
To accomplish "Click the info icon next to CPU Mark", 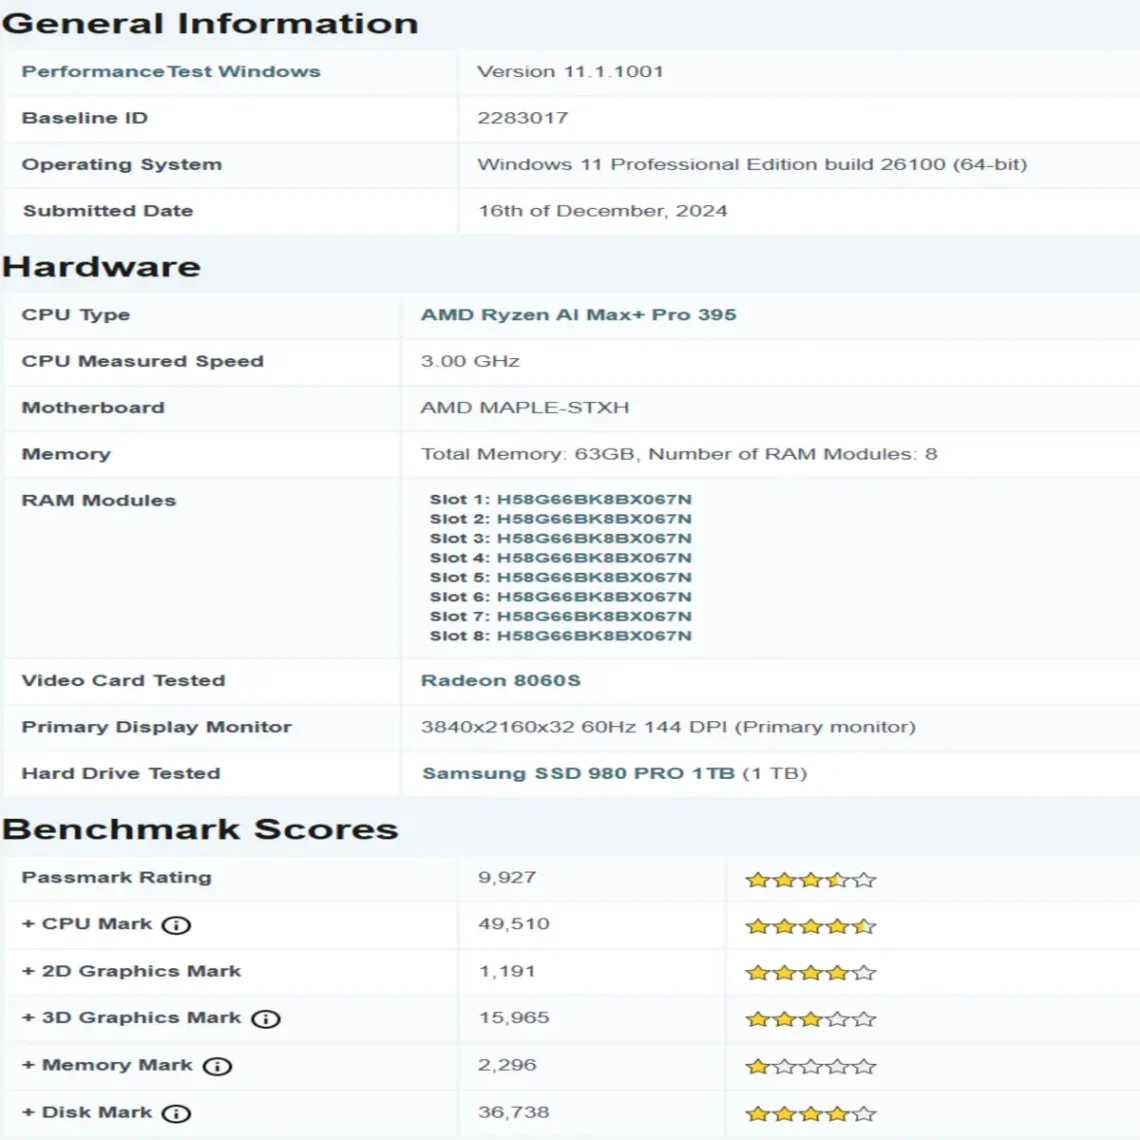I will coord(176,925).
